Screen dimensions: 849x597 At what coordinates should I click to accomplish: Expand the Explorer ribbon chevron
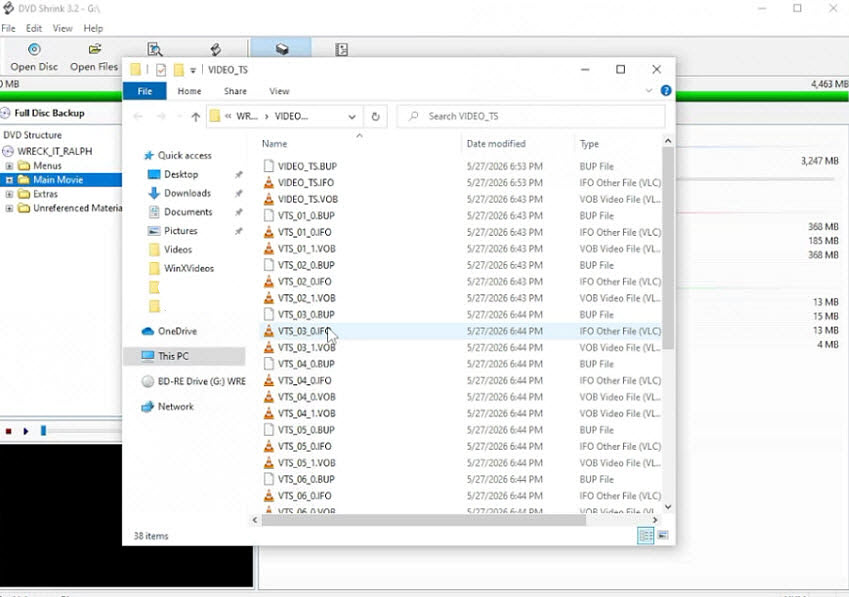pyautogui.click(x=649, y=90)
